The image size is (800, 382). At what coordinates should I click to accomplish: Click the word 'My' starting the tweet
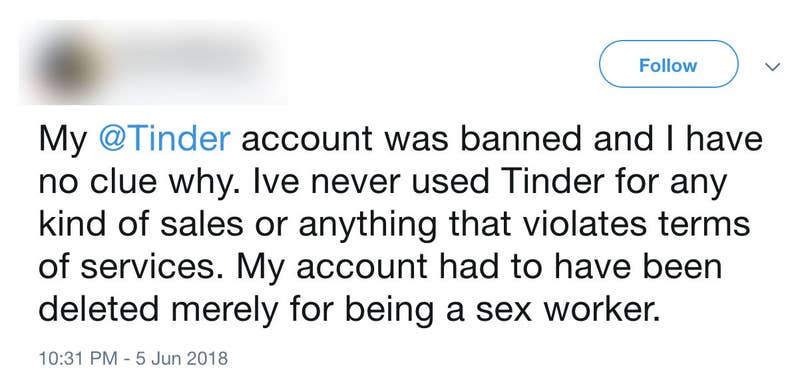[x=63, y=140]
